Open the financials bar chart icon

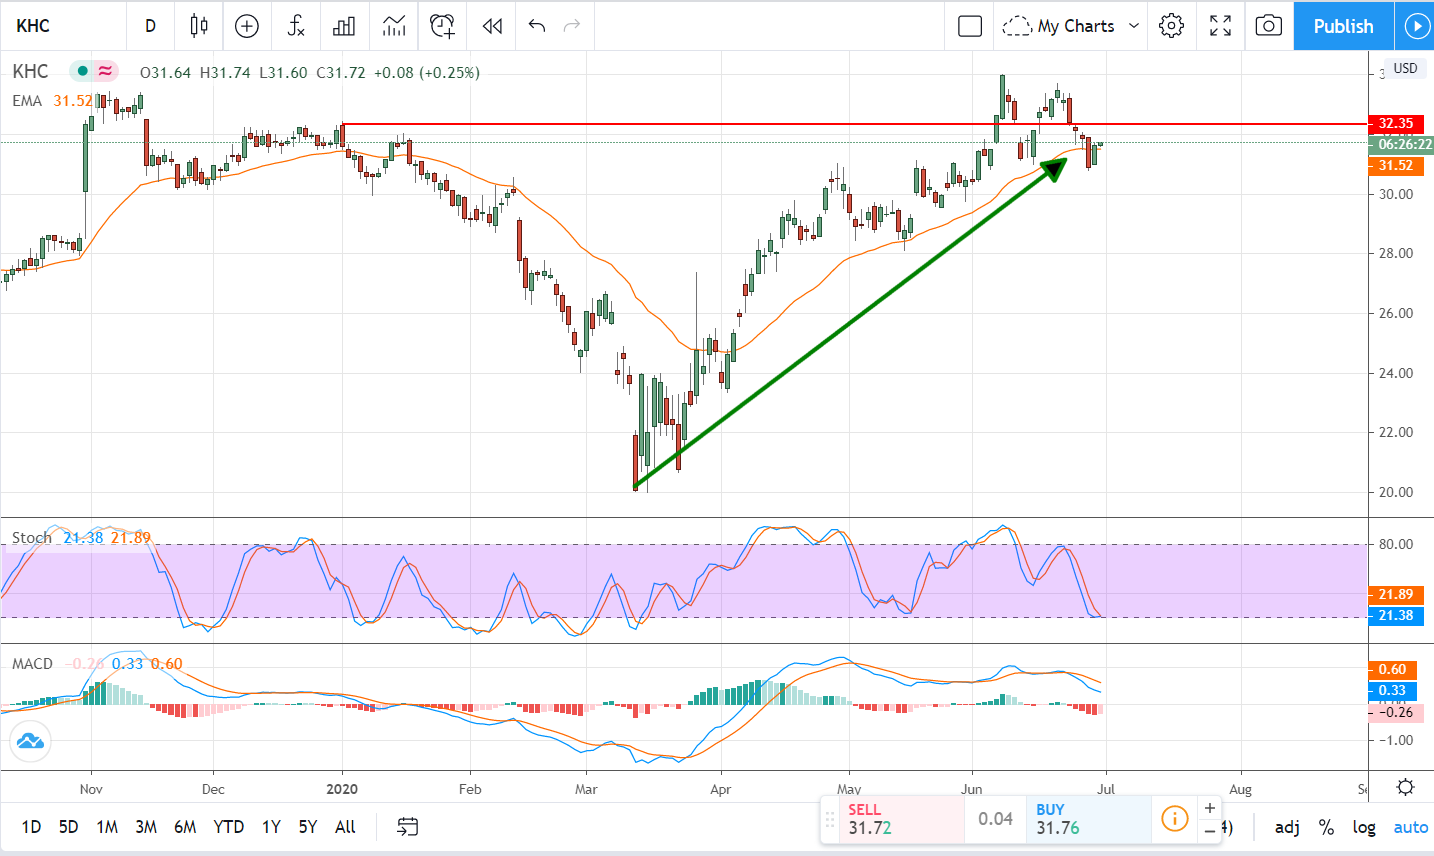click(x=344, y=26)
